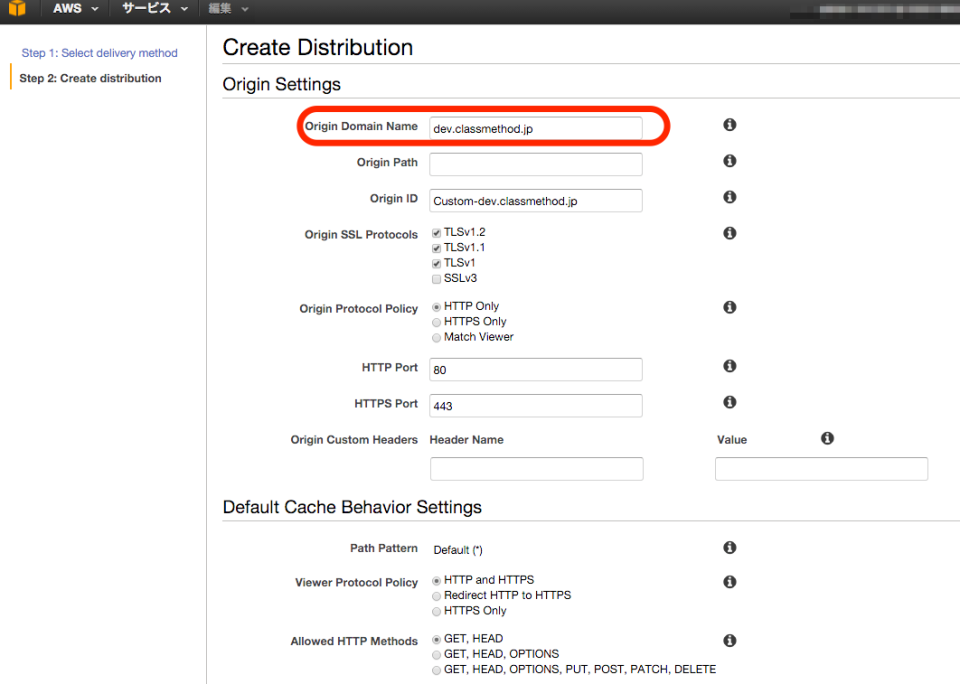Viewport: 960px width, 684px height.
Task: Open the HTTP Port info tooltip
Action: point(729,366)
